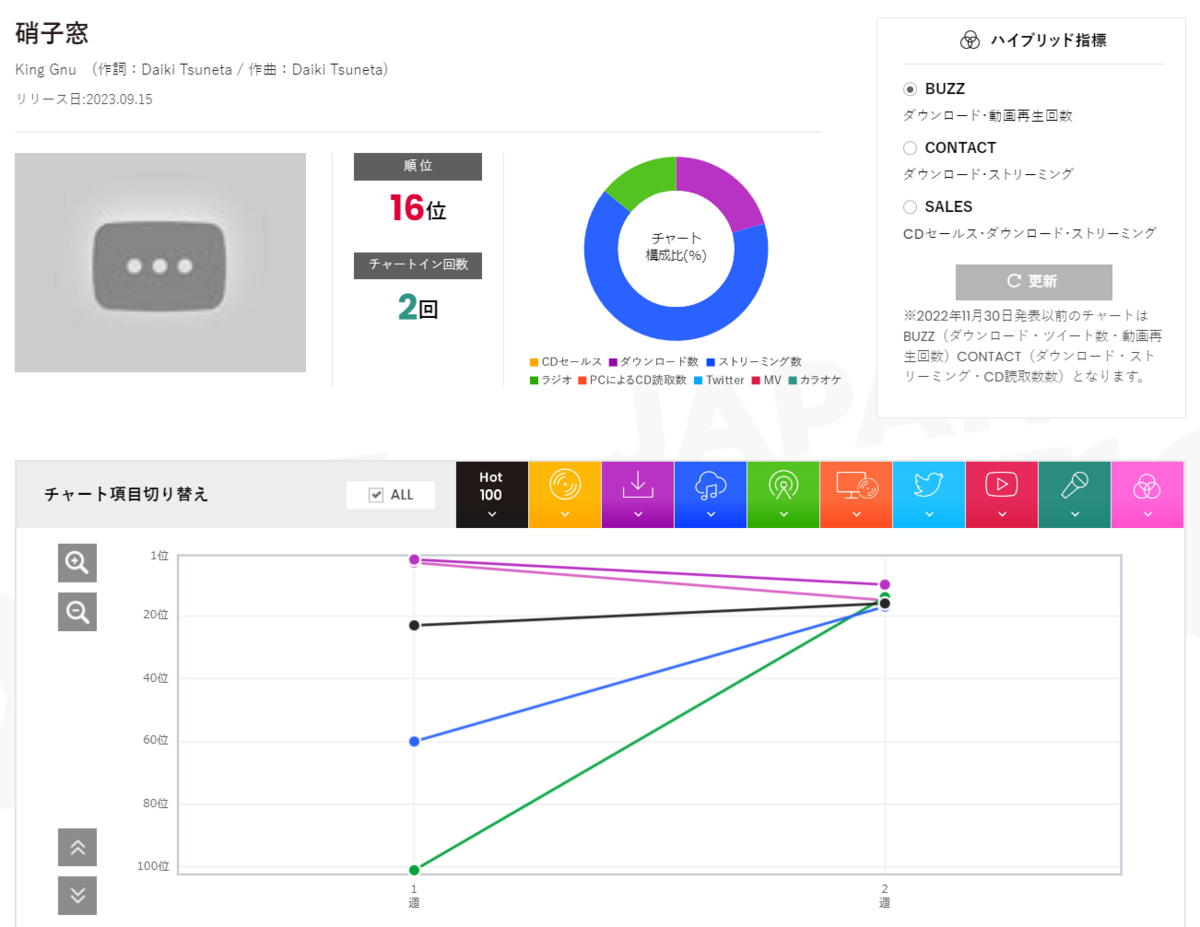Click the ハイブリッド指標 heading
The height and width of the screenshot is (927, 1200).
1048,40
